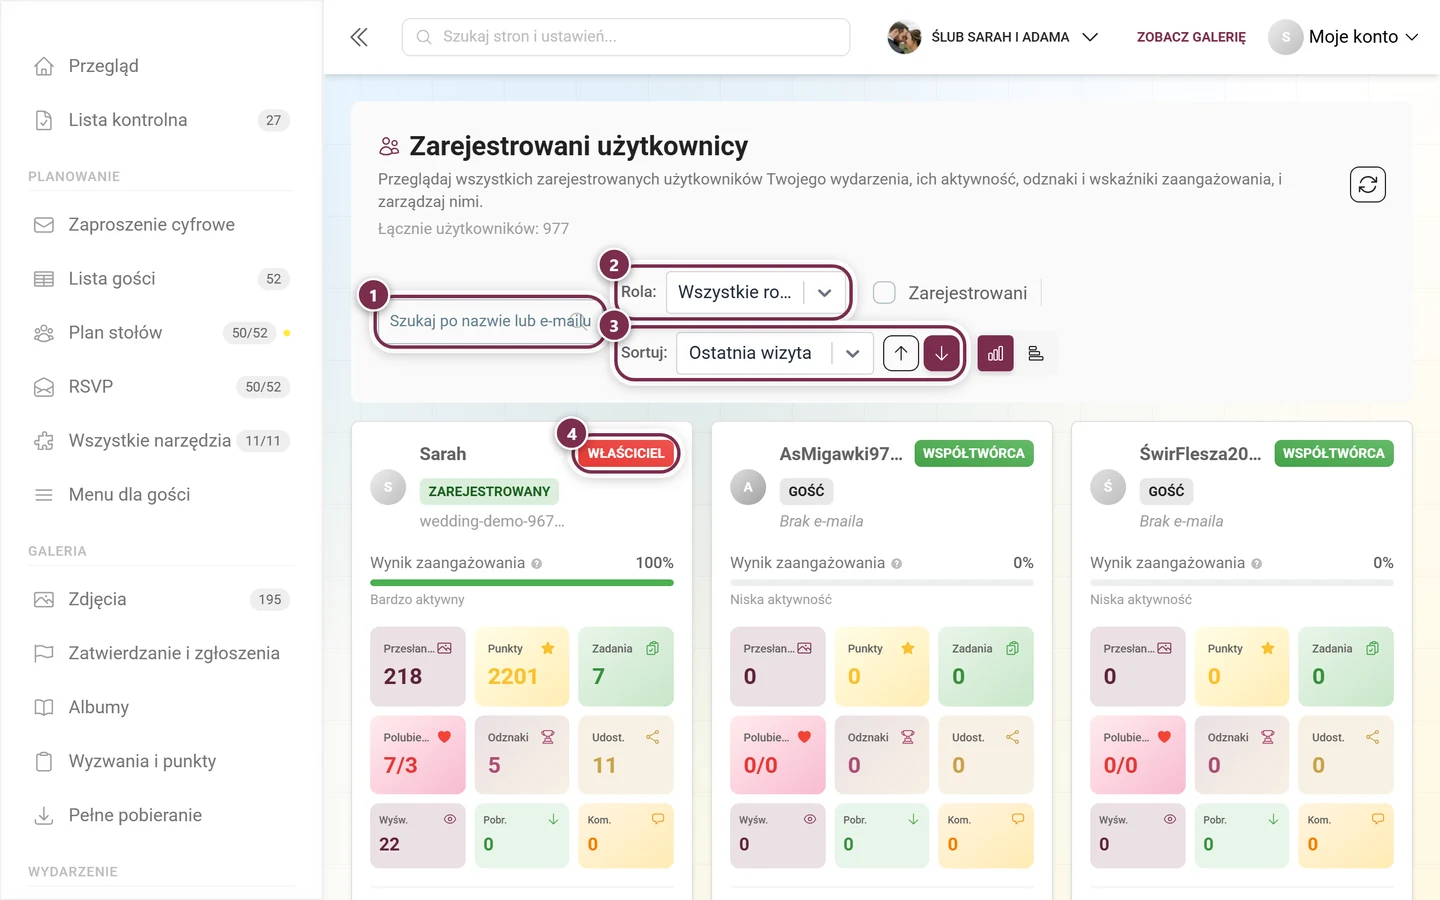1440x900 pixels.
Task: Click the Zarejestrowany status tag on Sarah's card
Action: click(x=489, y=491)
